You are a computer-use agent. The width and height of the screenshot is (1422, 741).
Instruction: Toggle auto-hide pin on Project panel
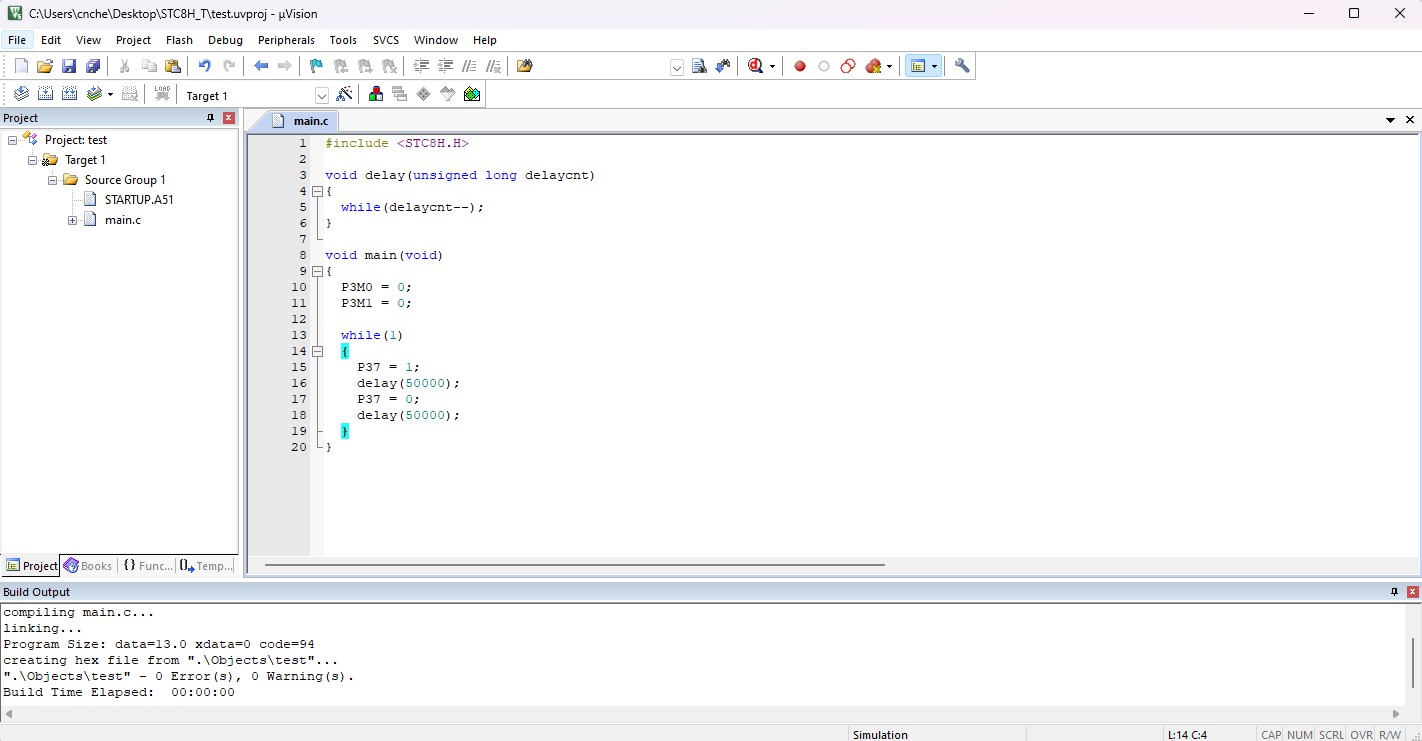pos(210,118)
